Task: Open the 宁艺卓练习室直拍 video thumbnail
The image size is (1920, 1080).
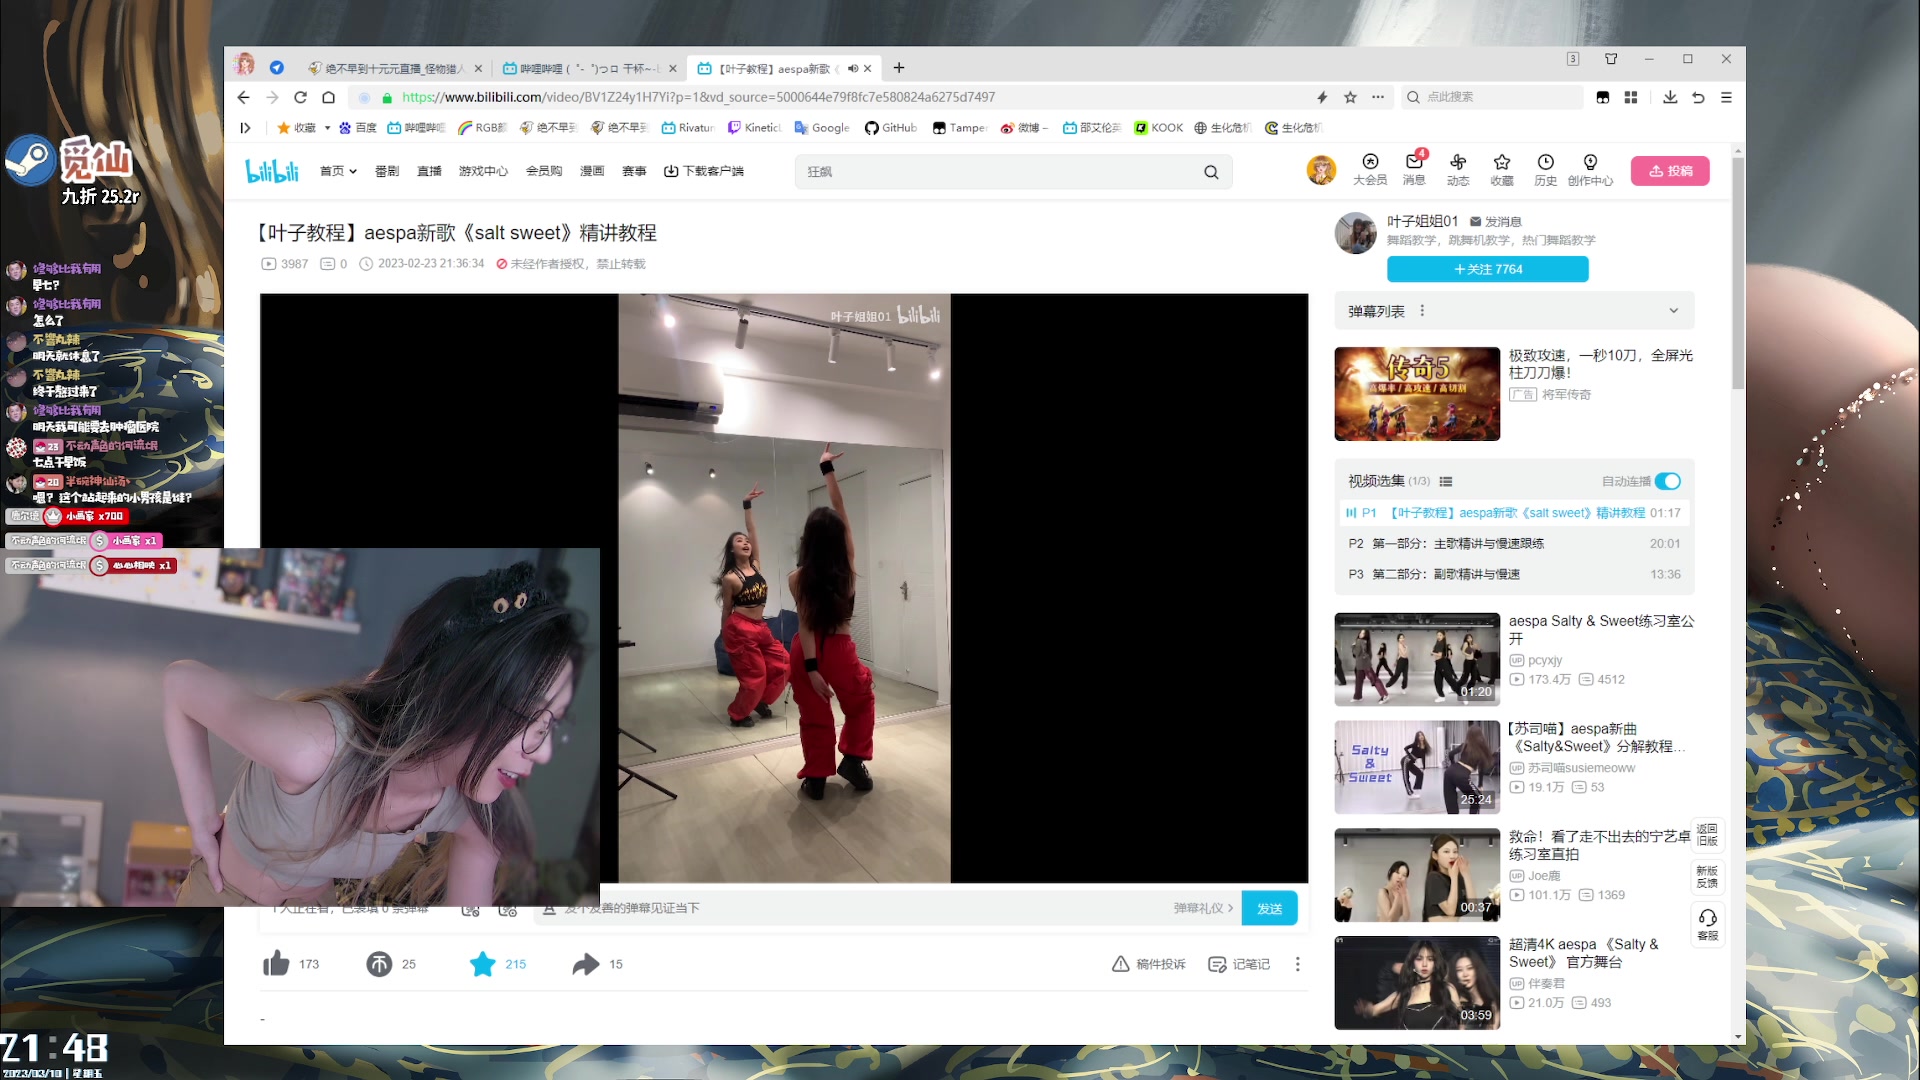Action: pyautogui.click(x=1417, y=875)
